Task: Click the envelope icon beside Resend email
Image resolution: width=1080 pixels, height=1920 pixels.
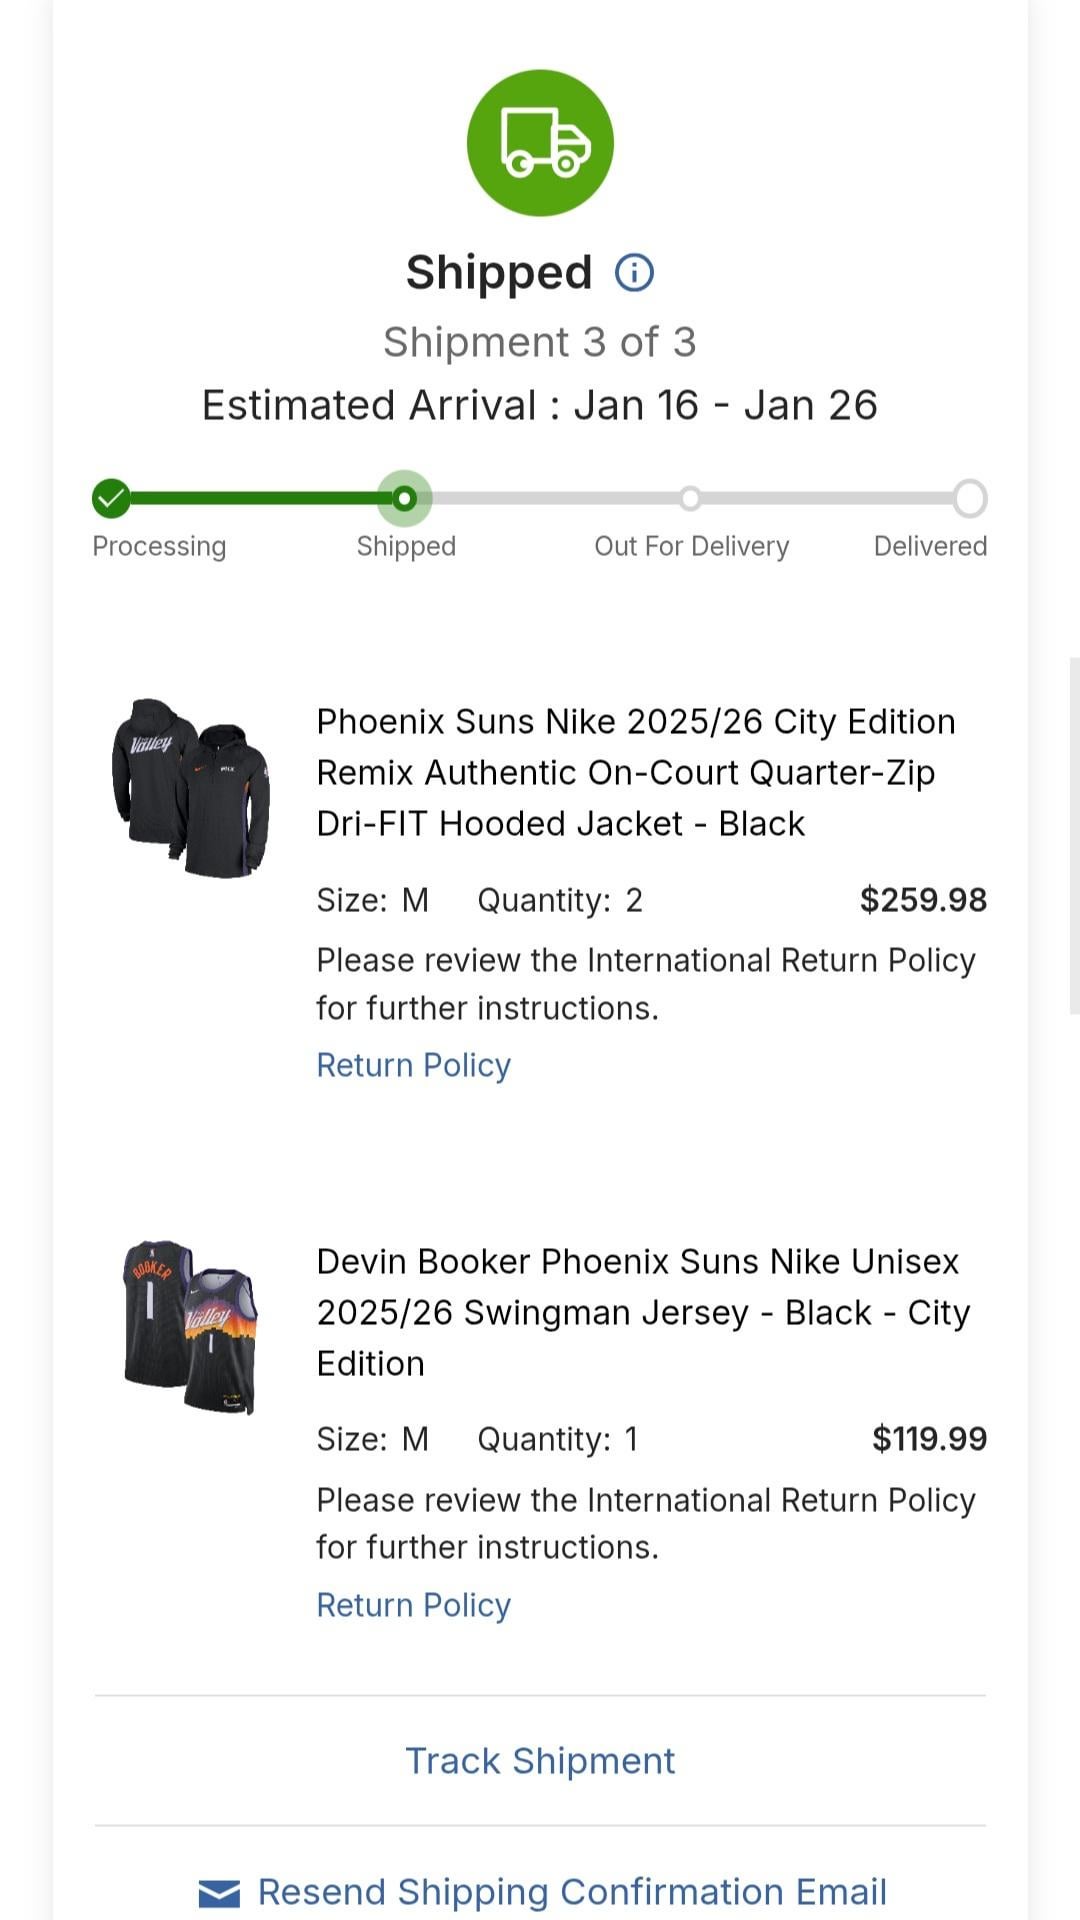Action: click(x=219, y=1893)
